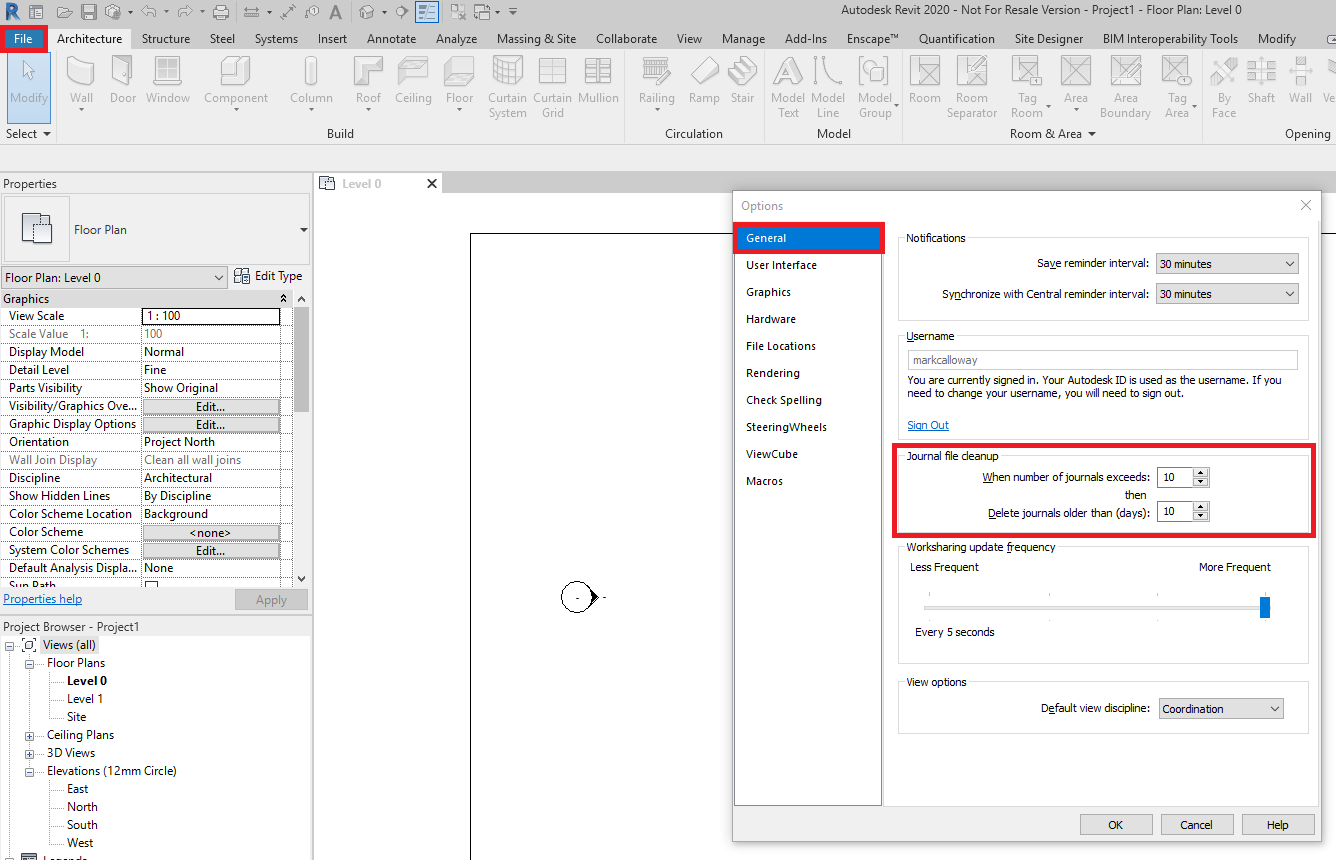Click Cancel in Options dialog
This screenshot has height=860, width=1336.
click(x=1196, y=825)
